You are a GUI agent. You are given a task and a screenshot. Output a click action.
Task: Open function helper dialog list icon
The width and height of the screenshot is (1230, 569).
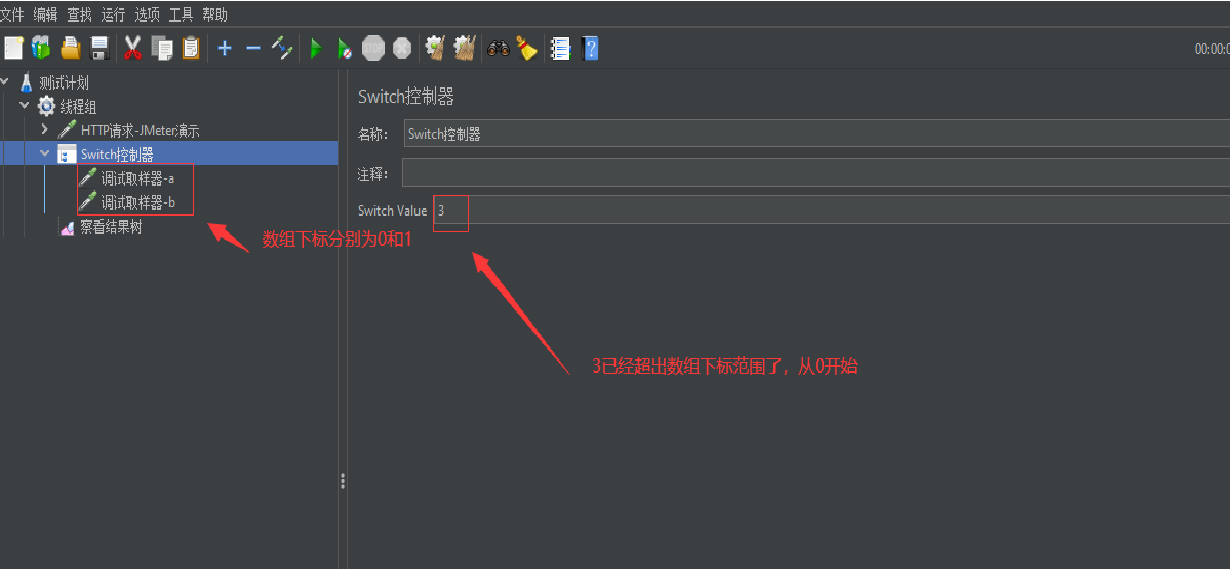tap(561, 48)
